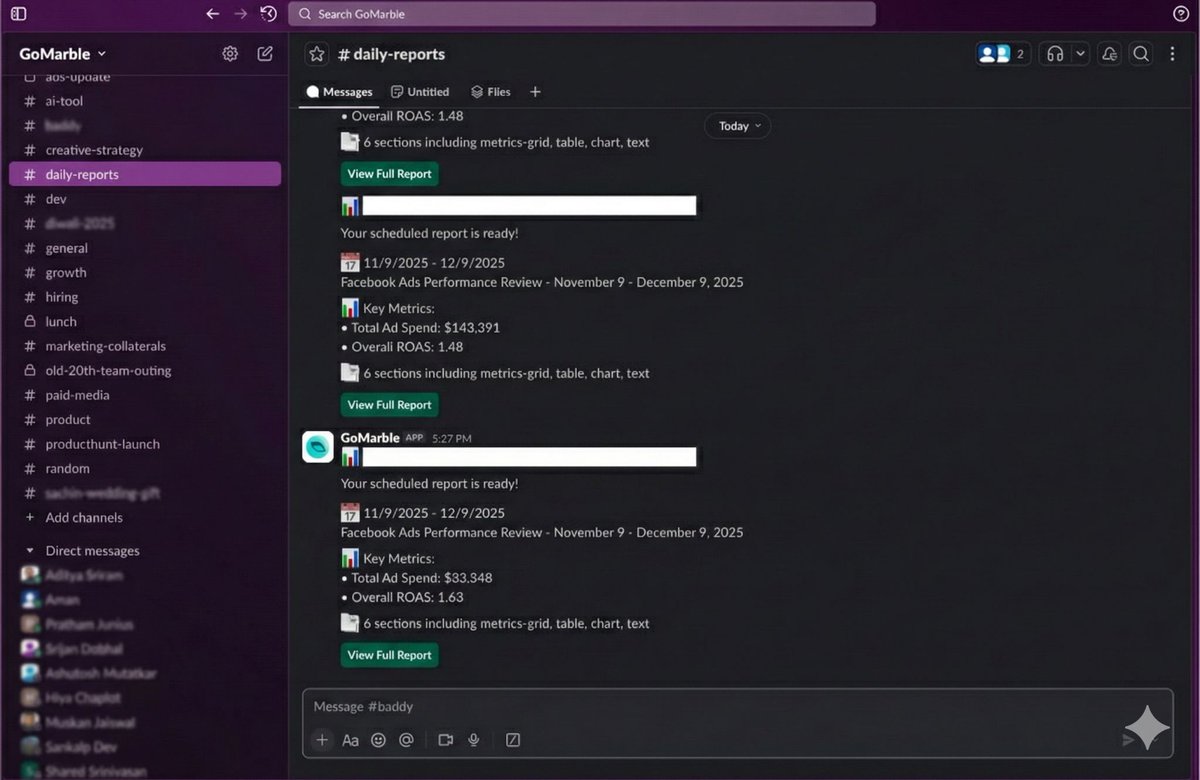Select the daily-reports channel

click(x=145, y=174)
